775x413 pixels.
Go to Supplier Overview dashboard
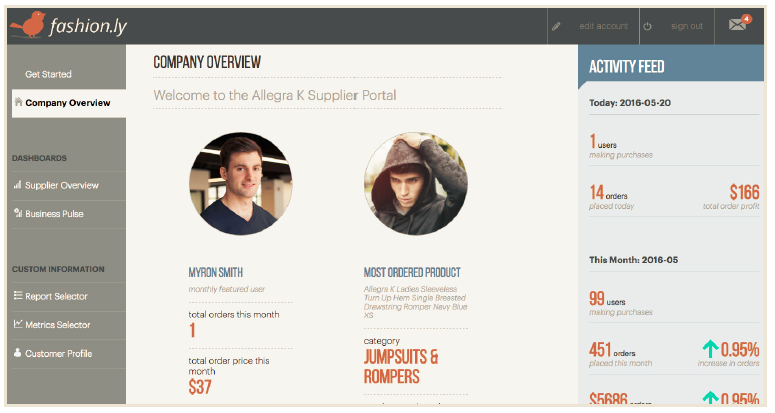point(62,185)
